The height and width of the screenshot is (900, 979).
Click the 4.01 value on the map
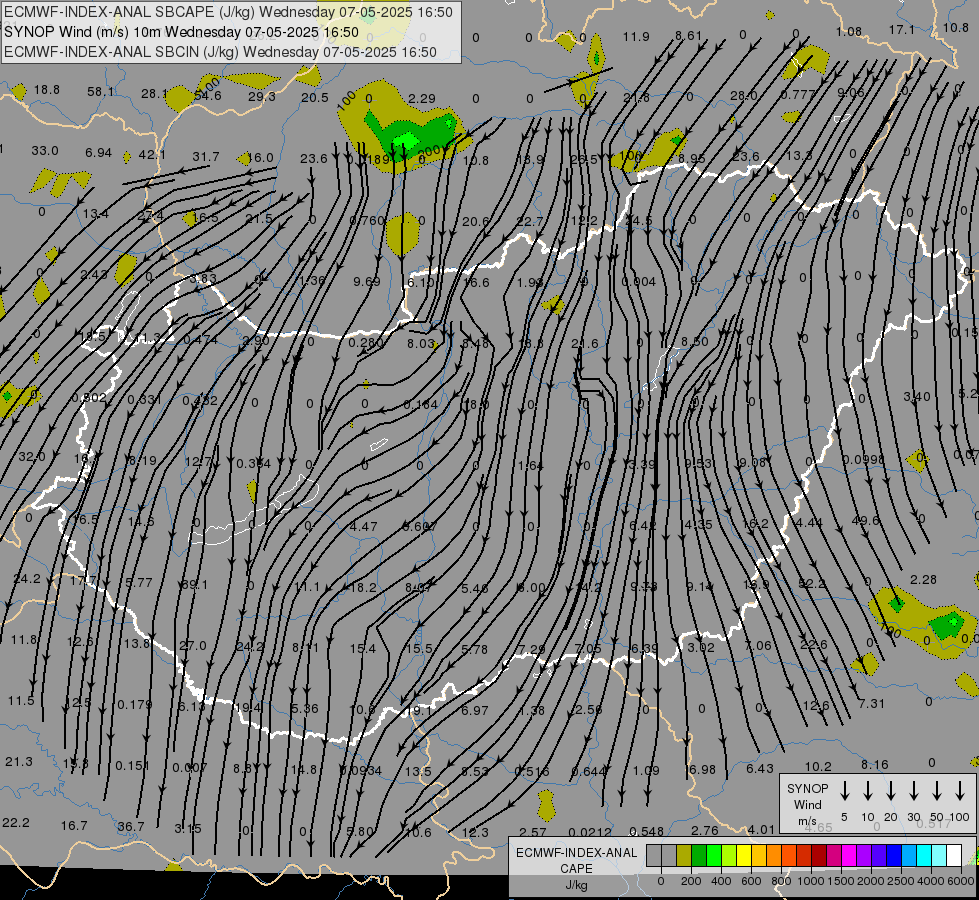(761, 829)
